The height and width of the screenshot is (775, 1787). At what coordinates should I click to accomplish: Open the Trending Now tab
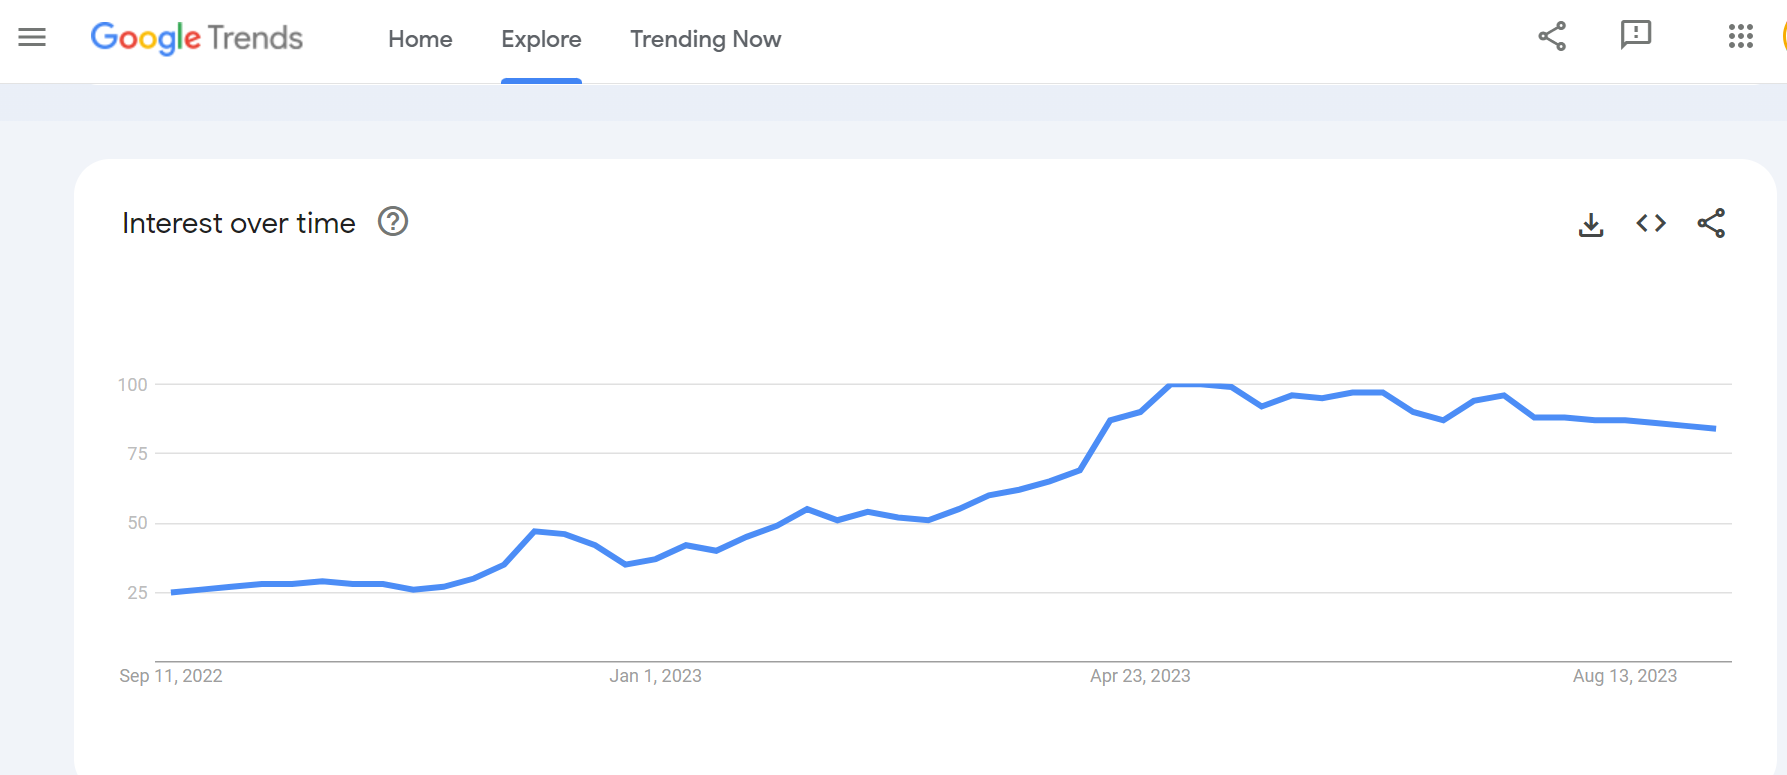(705, 39)
